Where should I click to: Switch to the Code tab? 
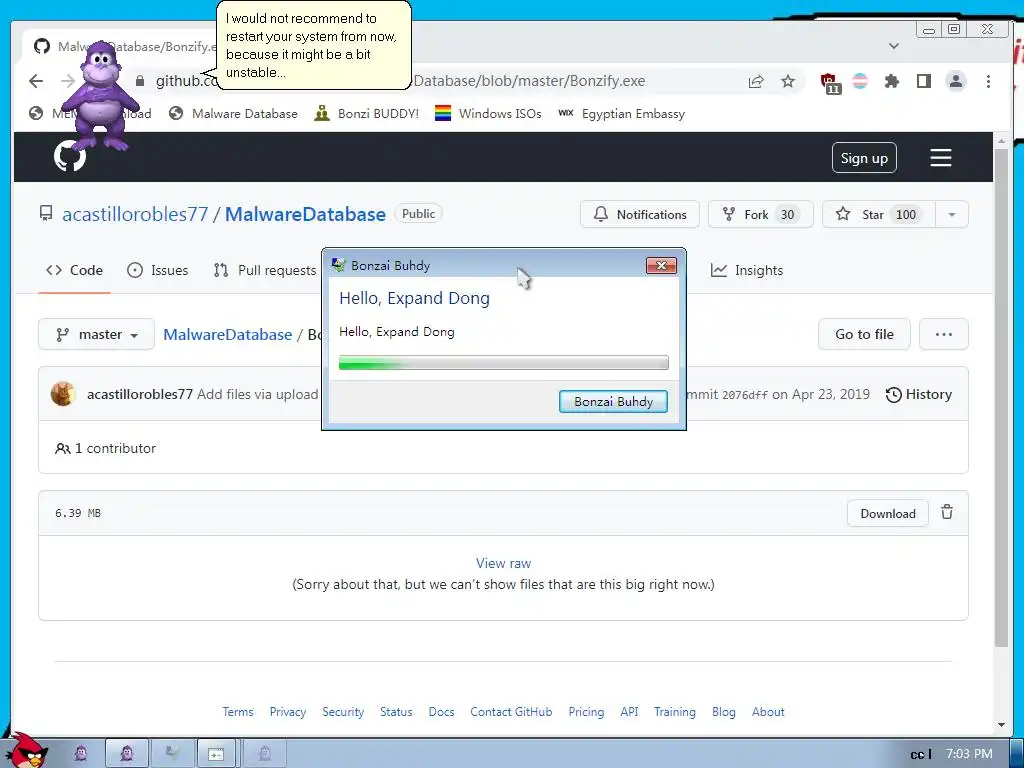coord(74,270)
